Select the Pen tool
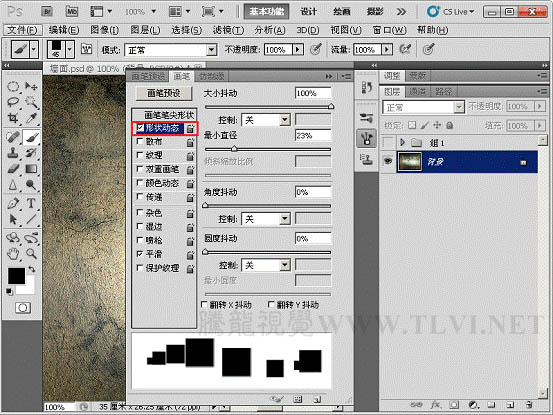Image resolution: width=553 pixels, height=415 pixels. tap(13, 203)
